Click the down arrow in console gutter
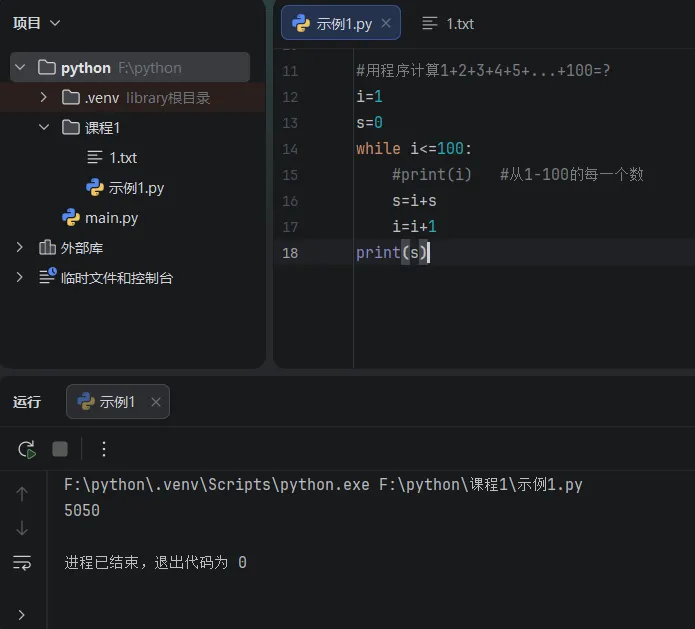This screenshot has width=695, height=629. (22, 528)
